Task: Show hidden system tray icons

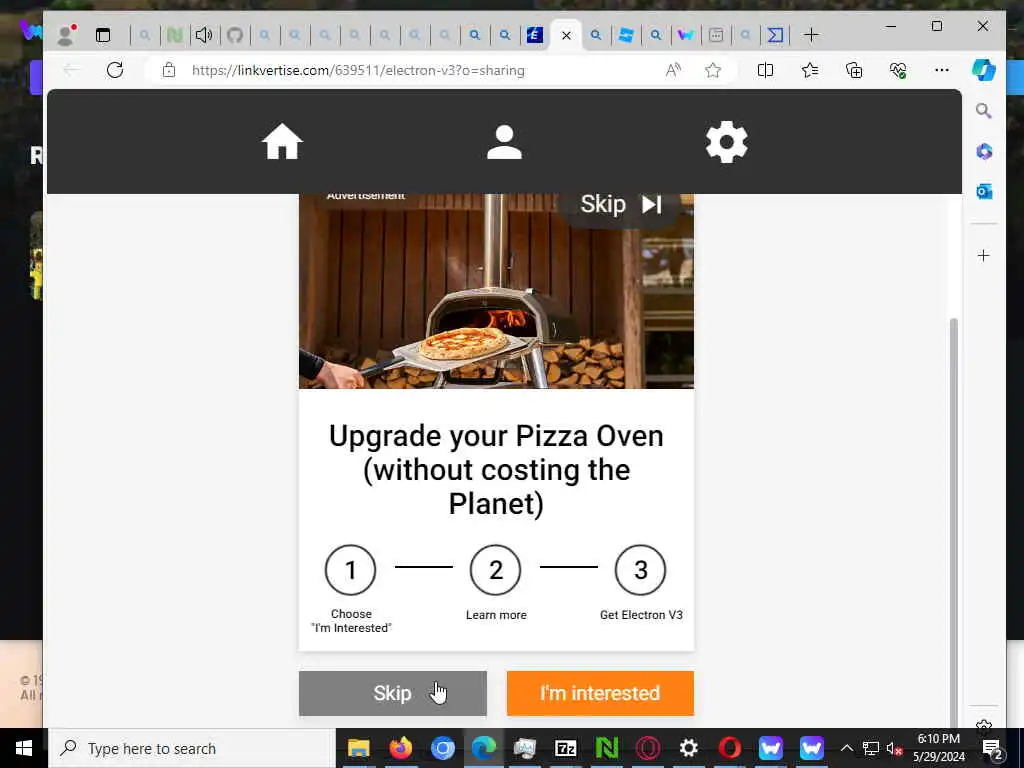Action: [846, 748]
